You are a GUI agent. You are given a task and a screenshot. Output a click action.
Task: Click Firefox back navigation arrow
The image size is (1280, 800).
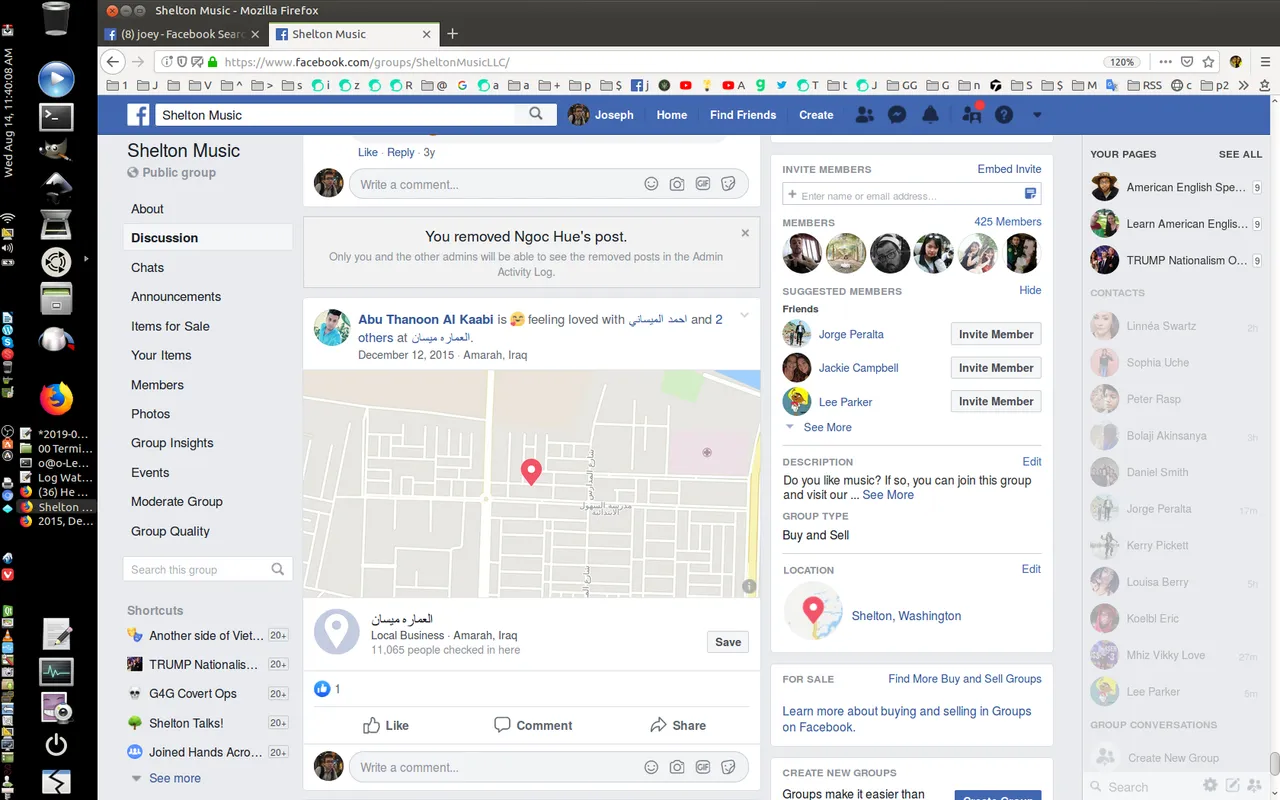coord(114,62)
